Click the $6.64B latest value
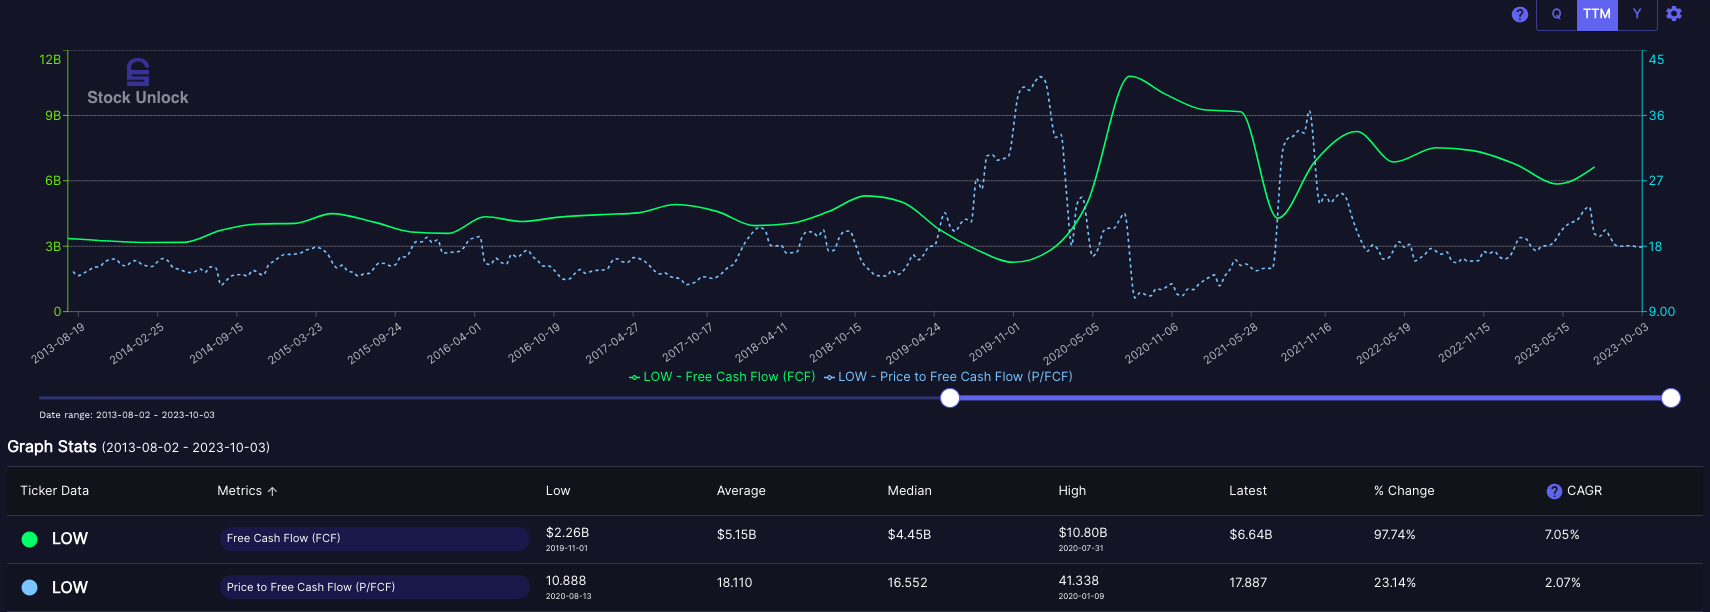This screenshot has width=1710, height=612. [x=1251, y=535]
